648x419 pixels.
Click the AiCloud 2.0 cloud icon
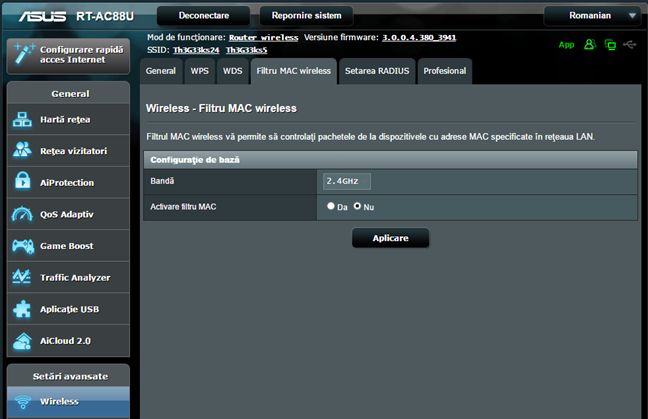pos(22,341)
